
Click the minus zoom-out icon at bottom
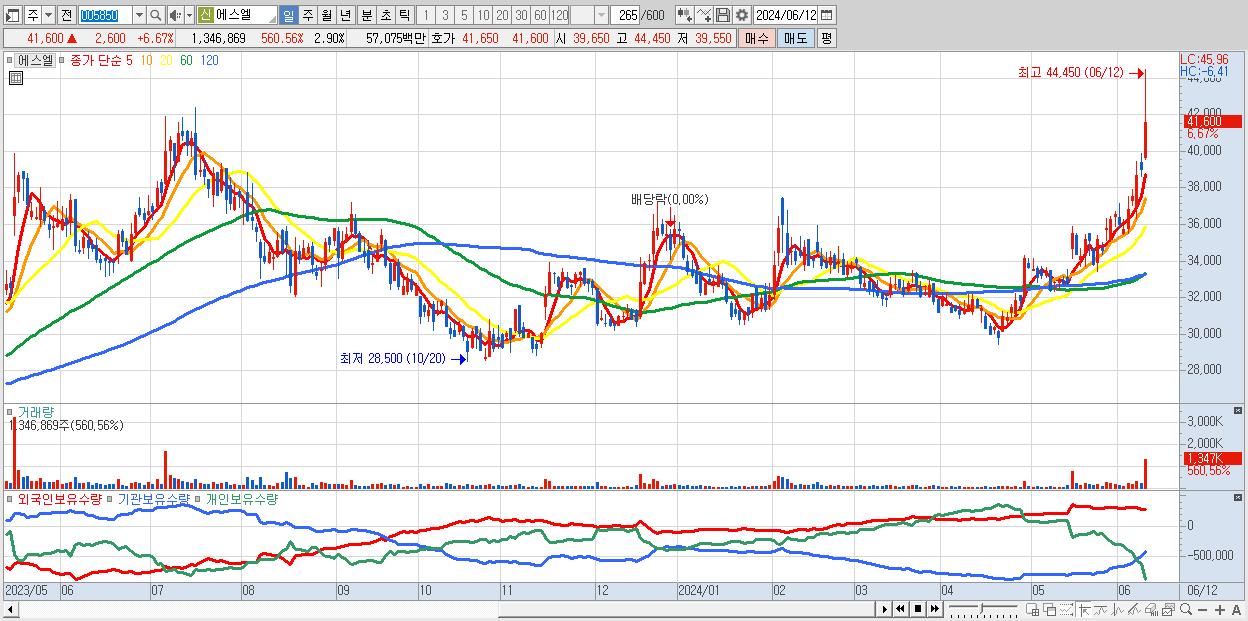1202,609
